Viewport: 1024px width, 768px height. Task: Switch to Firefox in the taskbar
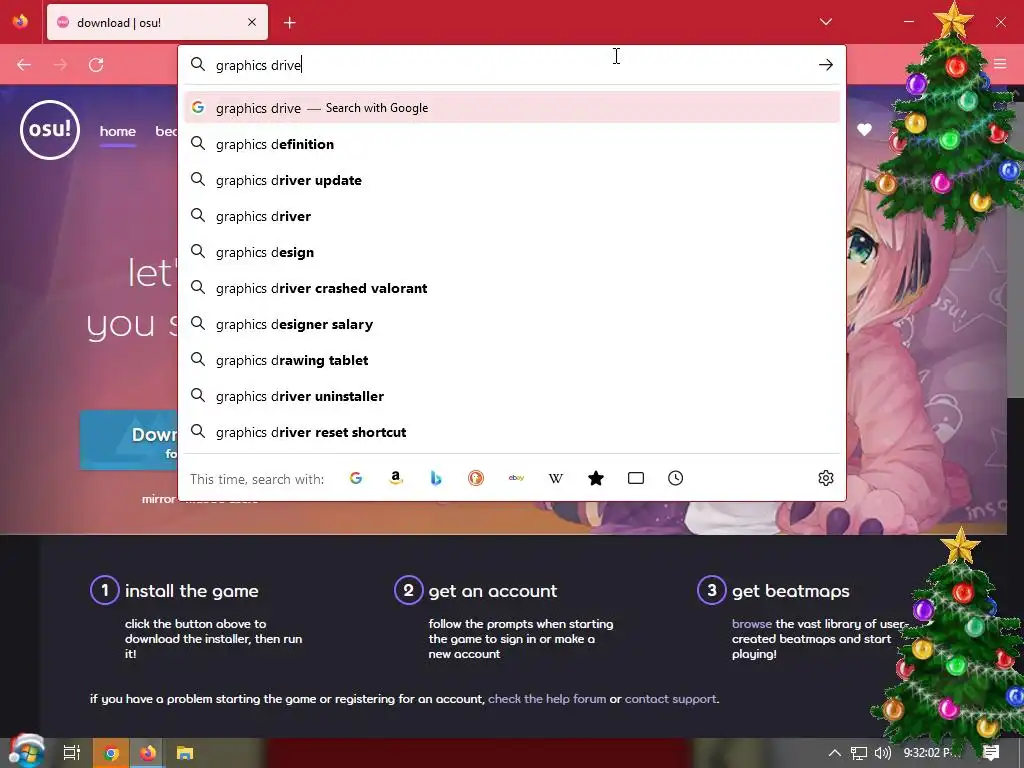[x=148, y=753]
